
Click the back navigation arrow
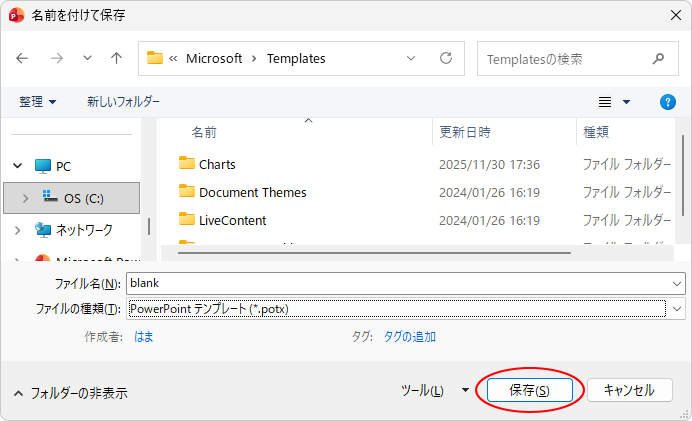[23, 59]
